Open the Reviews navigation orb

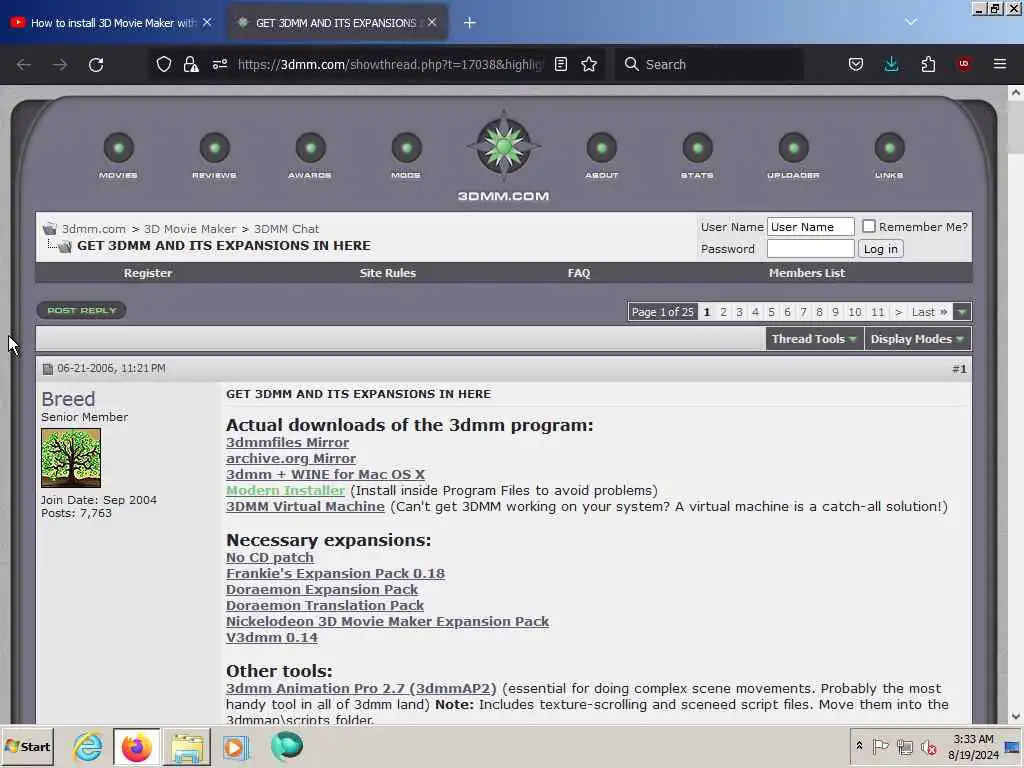(214, 148)
